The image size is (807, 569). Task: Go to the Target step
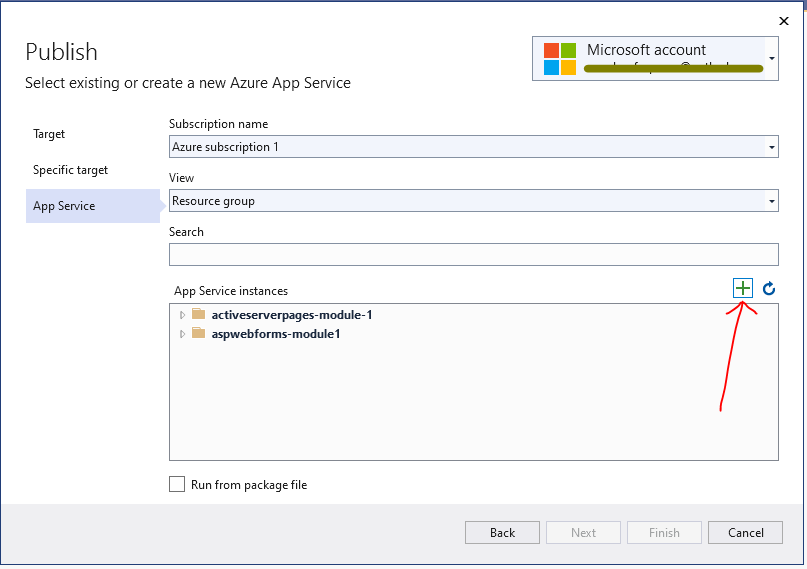click(49, 134)
